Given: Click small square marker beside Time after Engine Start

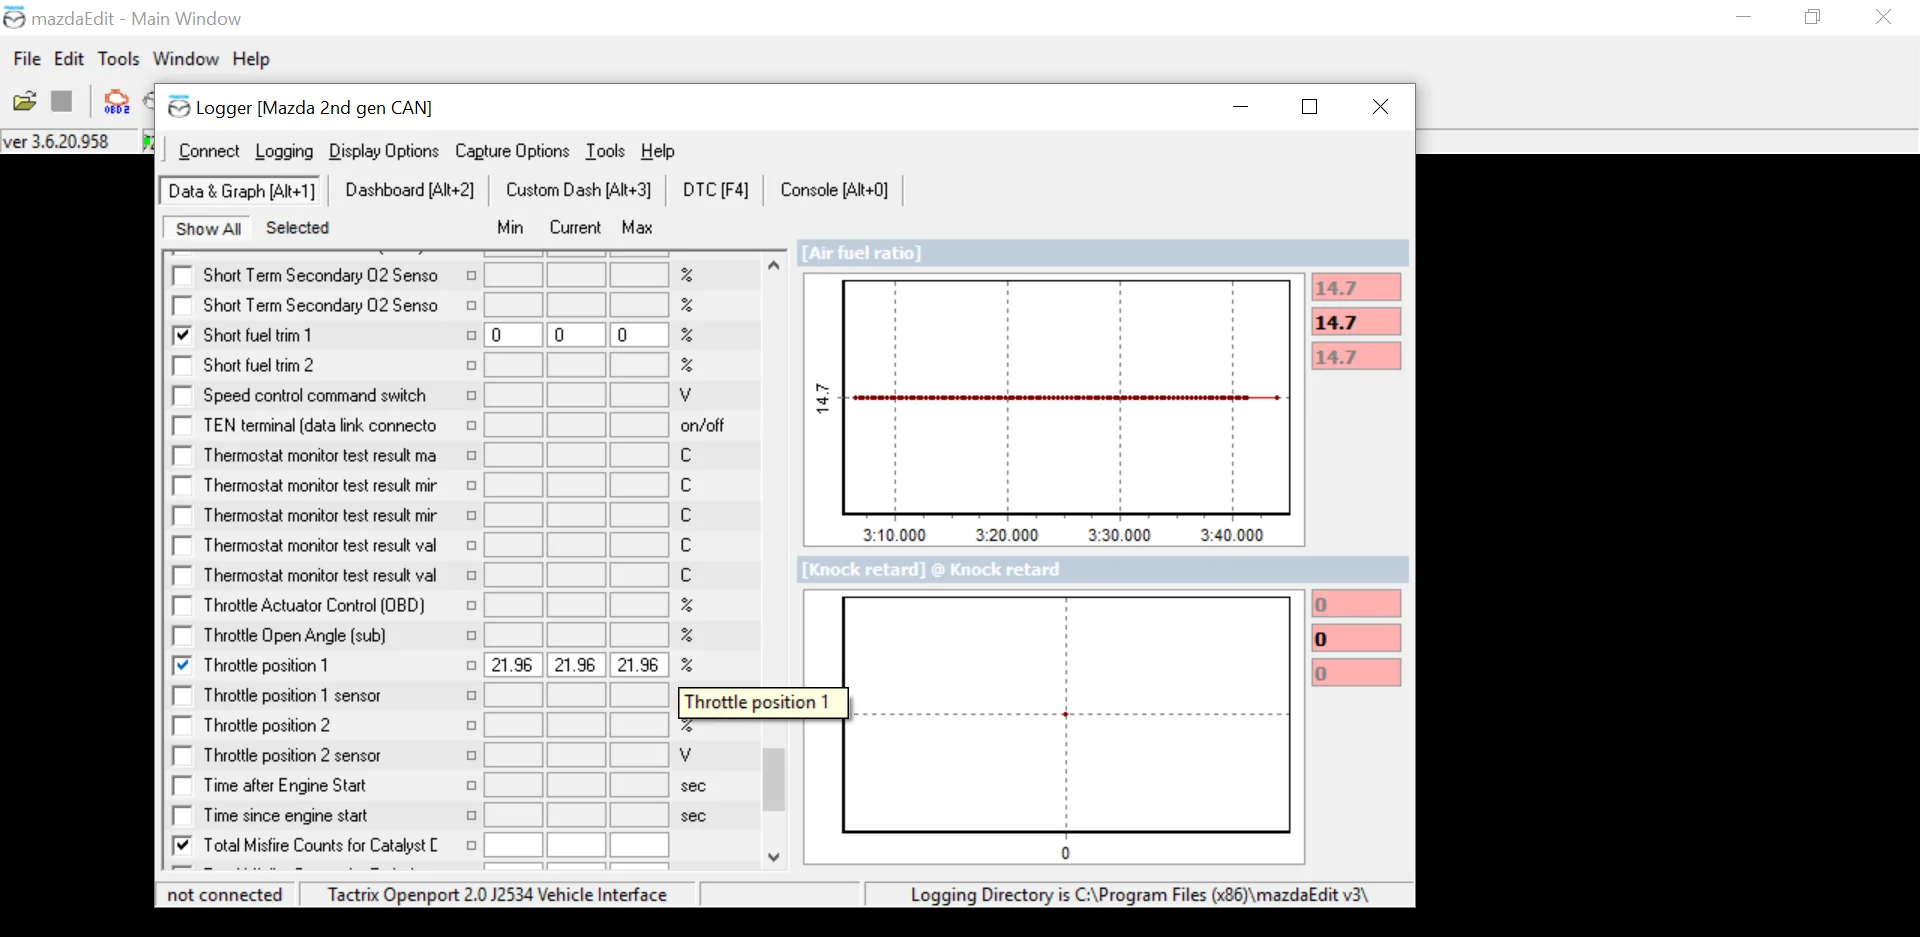Looking at the screenshot, I should [x=471, y=785].
